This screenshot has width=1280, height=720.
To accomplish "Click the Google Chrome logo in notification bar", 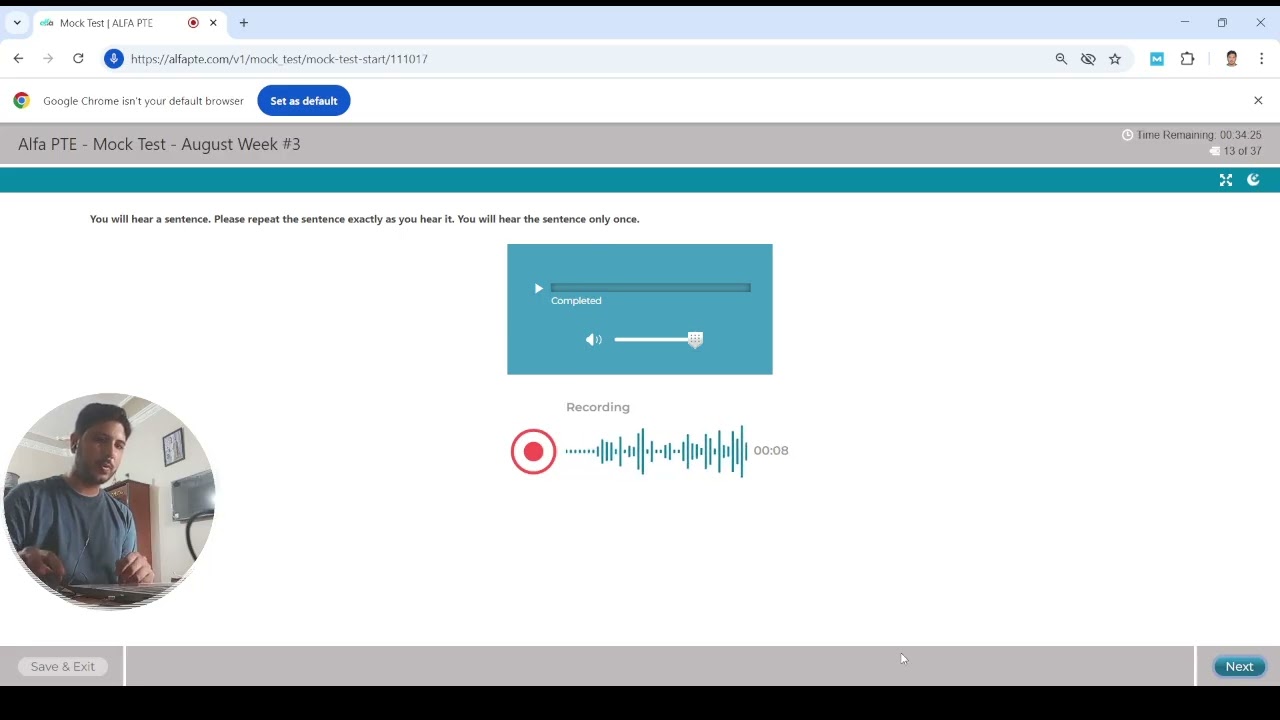I will click(21, 101).
